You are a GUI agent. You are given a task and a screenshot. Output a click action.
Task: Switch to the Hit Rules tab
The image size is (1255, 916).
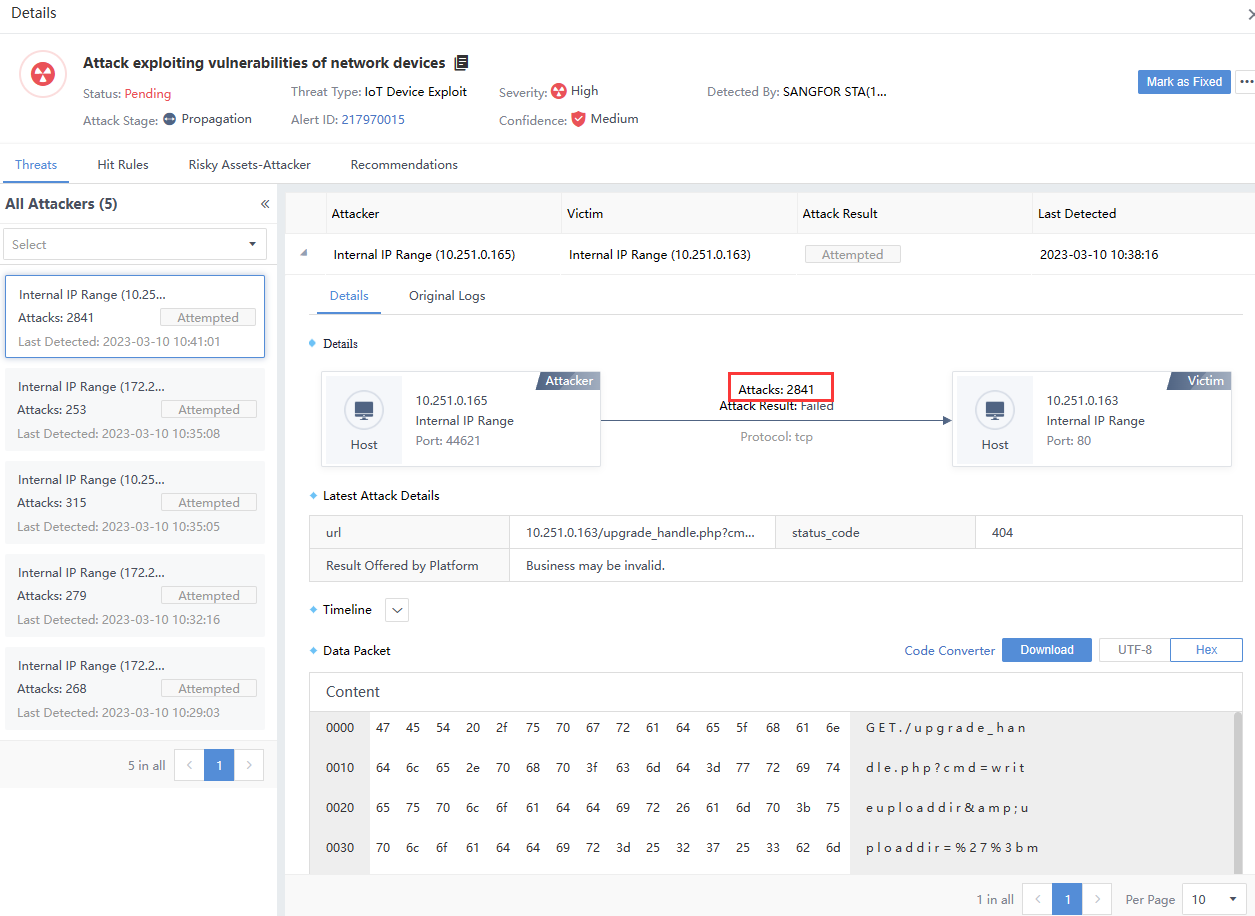point(123,165)
